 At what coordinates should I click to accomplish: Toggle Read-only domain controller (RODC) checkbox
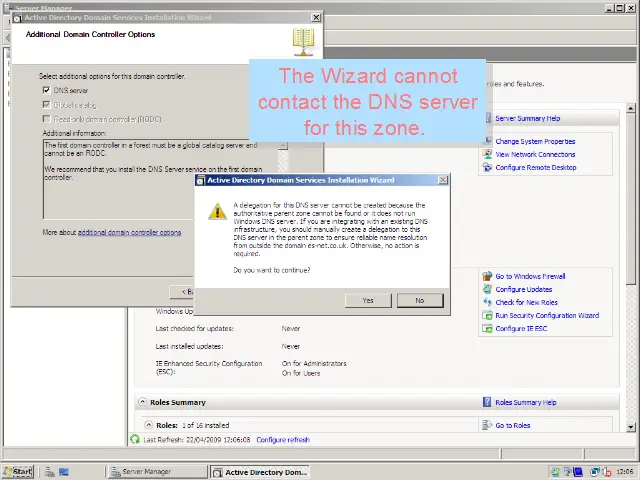click(x=47, y=119)
